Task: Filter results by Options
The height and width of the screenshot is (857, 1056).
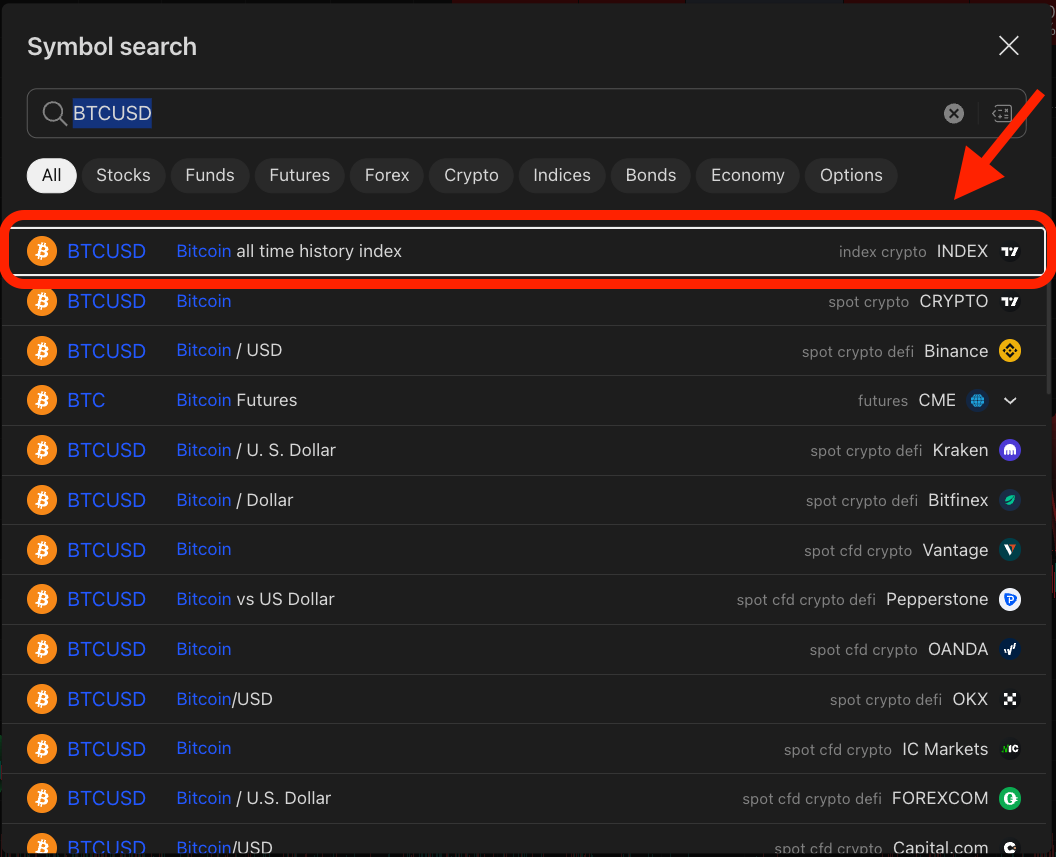Action: point(851,175)
